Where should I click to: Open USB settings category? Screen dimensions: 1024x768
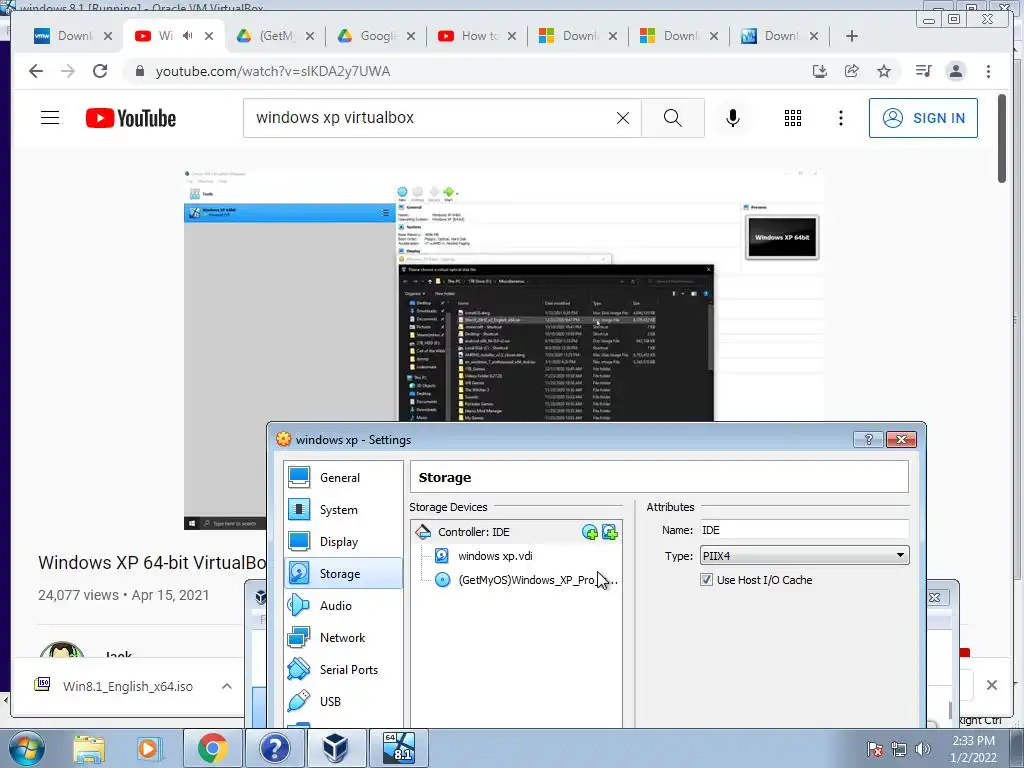click(x=344, y=701)
